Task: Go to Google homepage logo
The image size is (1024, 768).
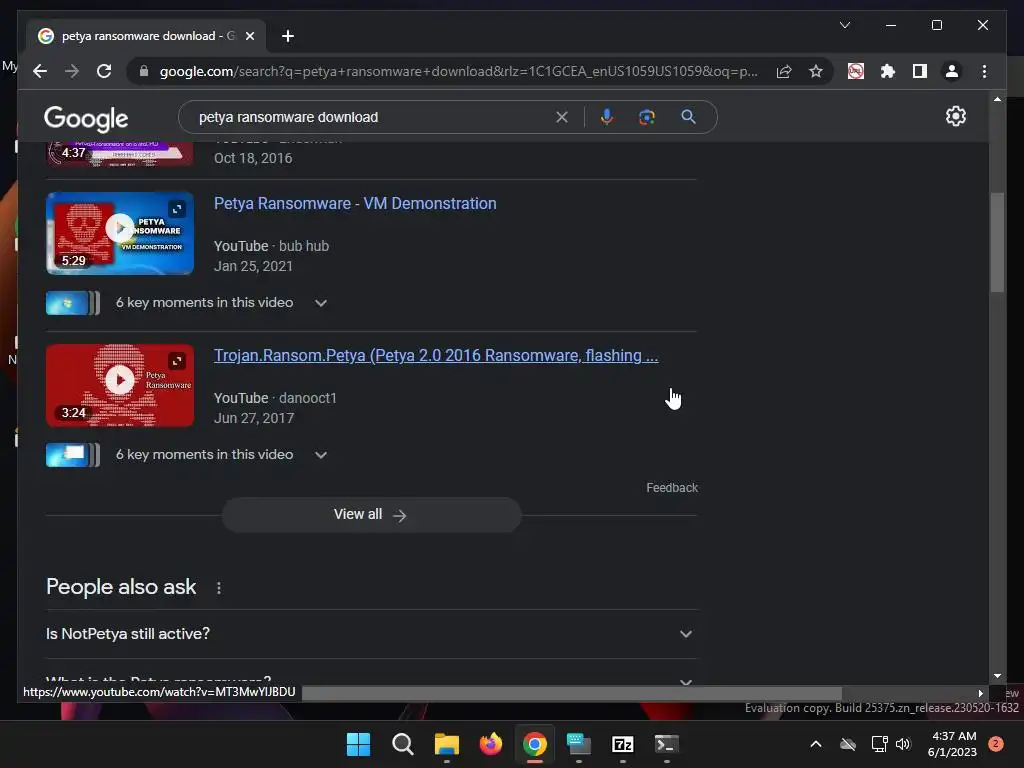Action: pyautogui.click(x=86, y=118)
